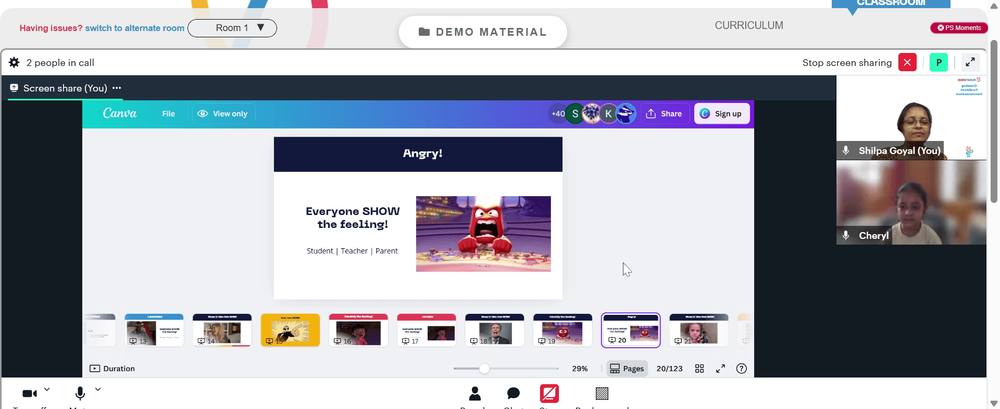Click the people icon in bottom bar
The width and height of the screenshot is (1000, 409).
pyautogui.click(x=474, y=393)
